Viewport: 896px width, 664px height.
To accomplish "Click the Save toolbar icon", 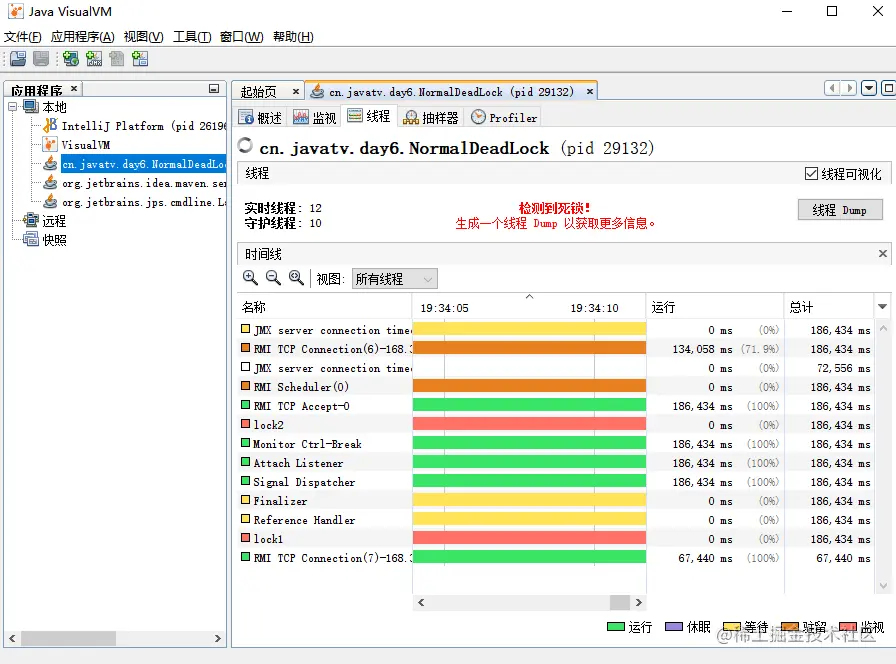I will (41, 58).
